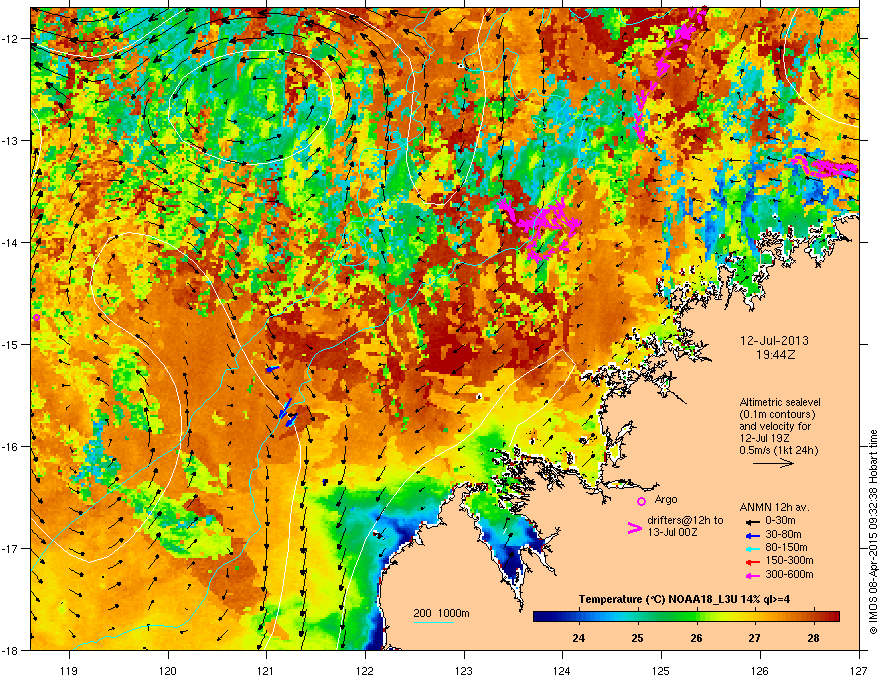Image resolution: width=880 pixels, height=680 pixels.
Task: Click the '0.5m/s (1kt 24h)' scale text
Action: tap(779, 450)
